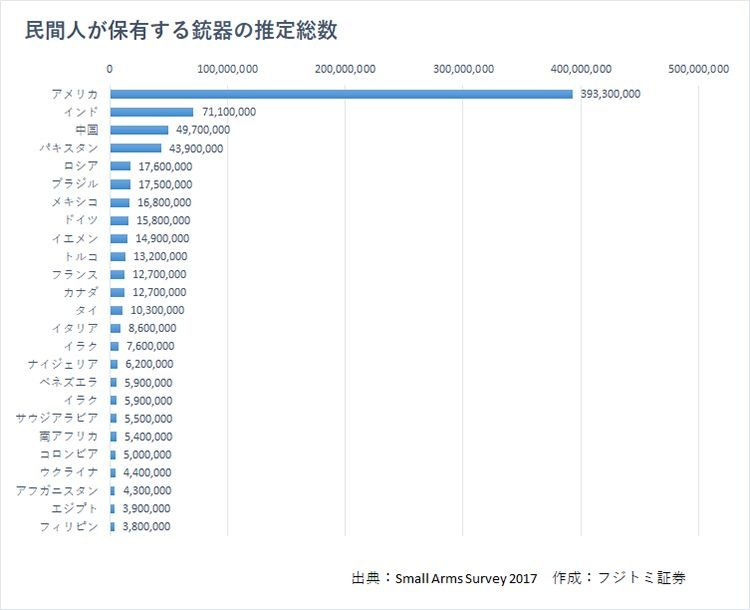Click the Small Arms Survey 2017 source text
The image size is (750, 610).
tap(466, 579)
